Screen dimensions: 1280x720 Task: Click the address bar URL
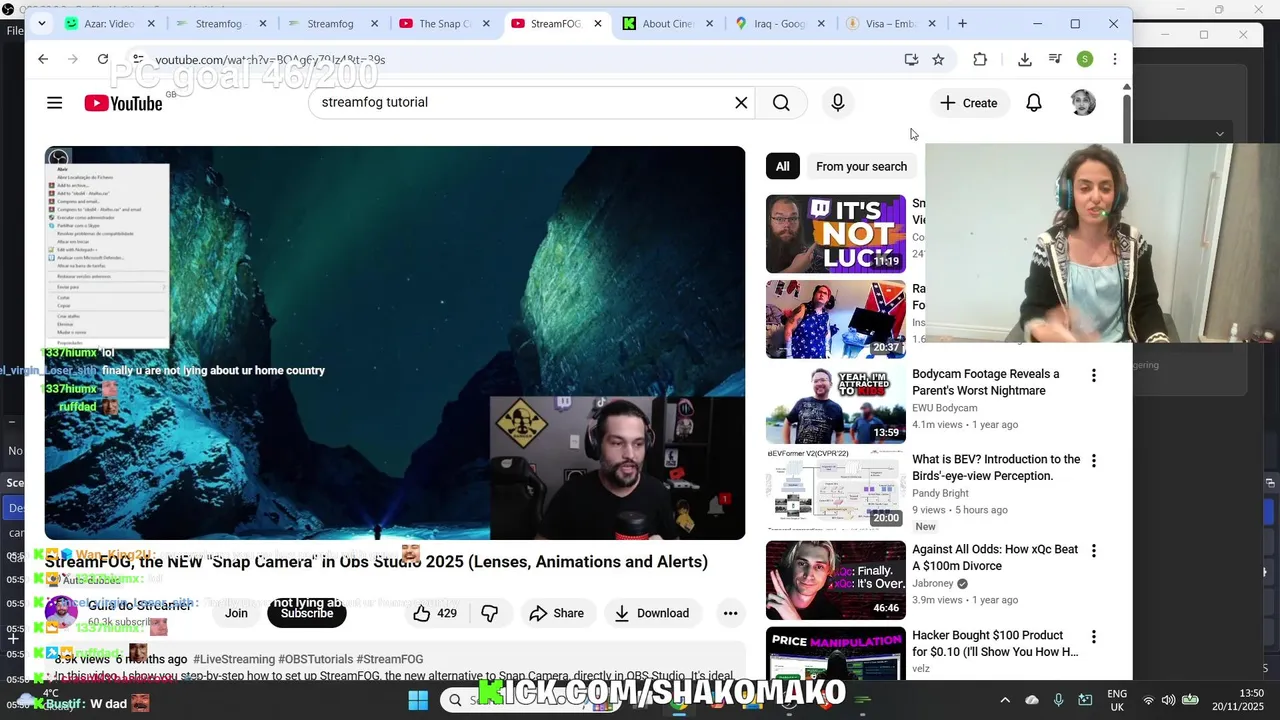(270, 60)
